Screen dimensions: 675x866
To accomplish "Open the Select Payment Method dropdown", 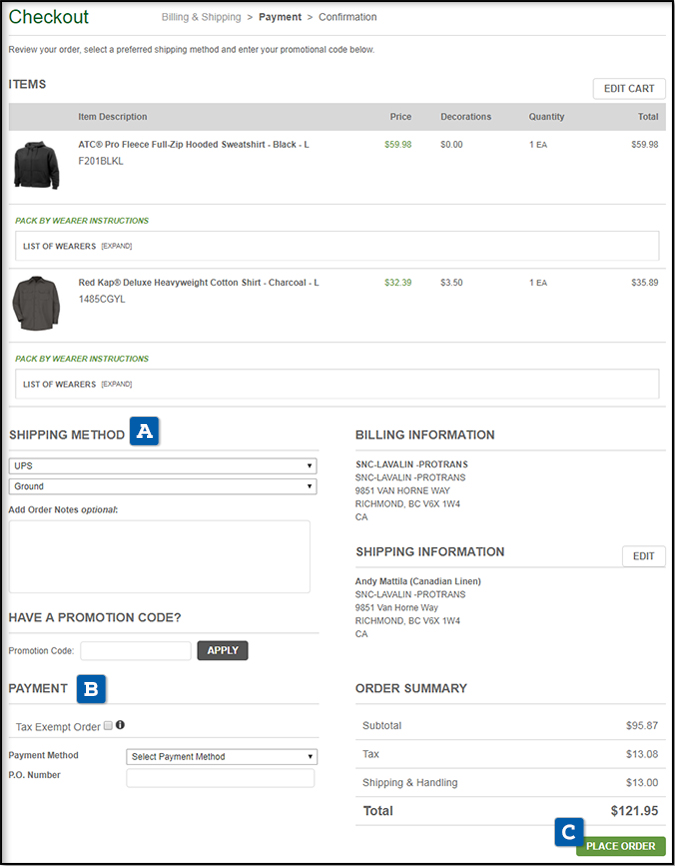I will (x=221, y=757).
